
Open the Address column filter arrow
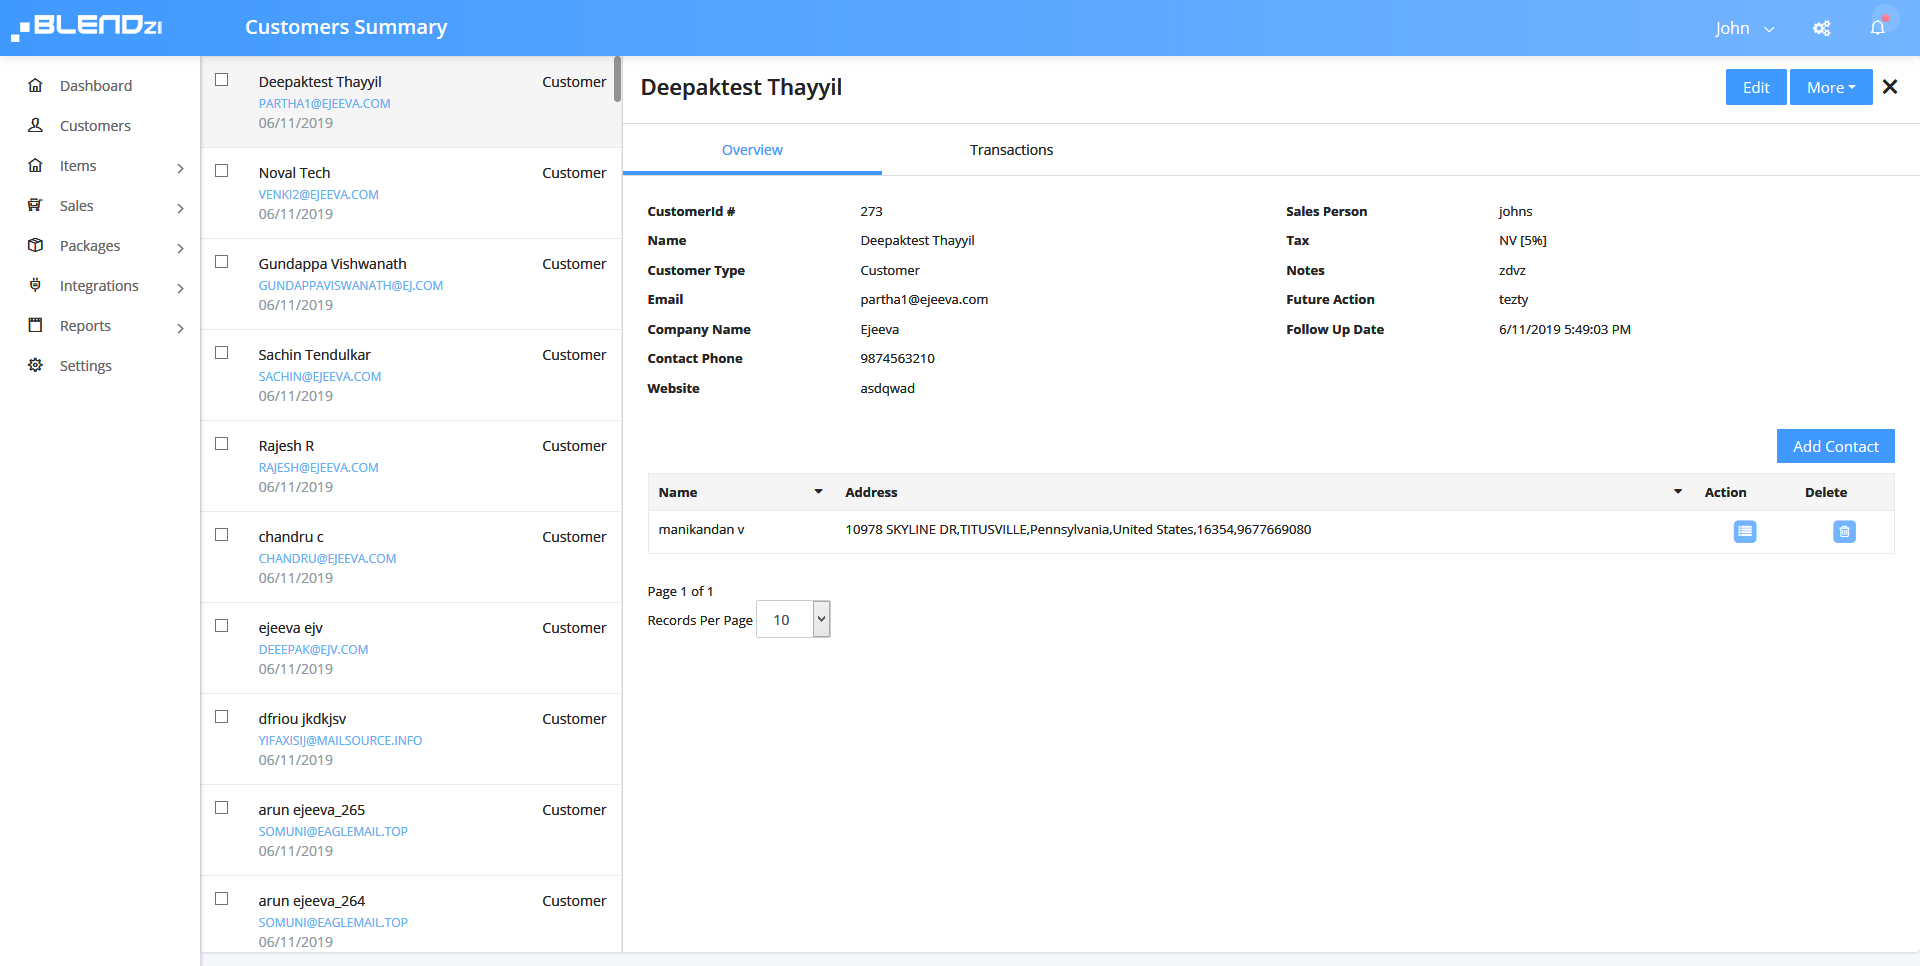click(x=1678, y=492)
